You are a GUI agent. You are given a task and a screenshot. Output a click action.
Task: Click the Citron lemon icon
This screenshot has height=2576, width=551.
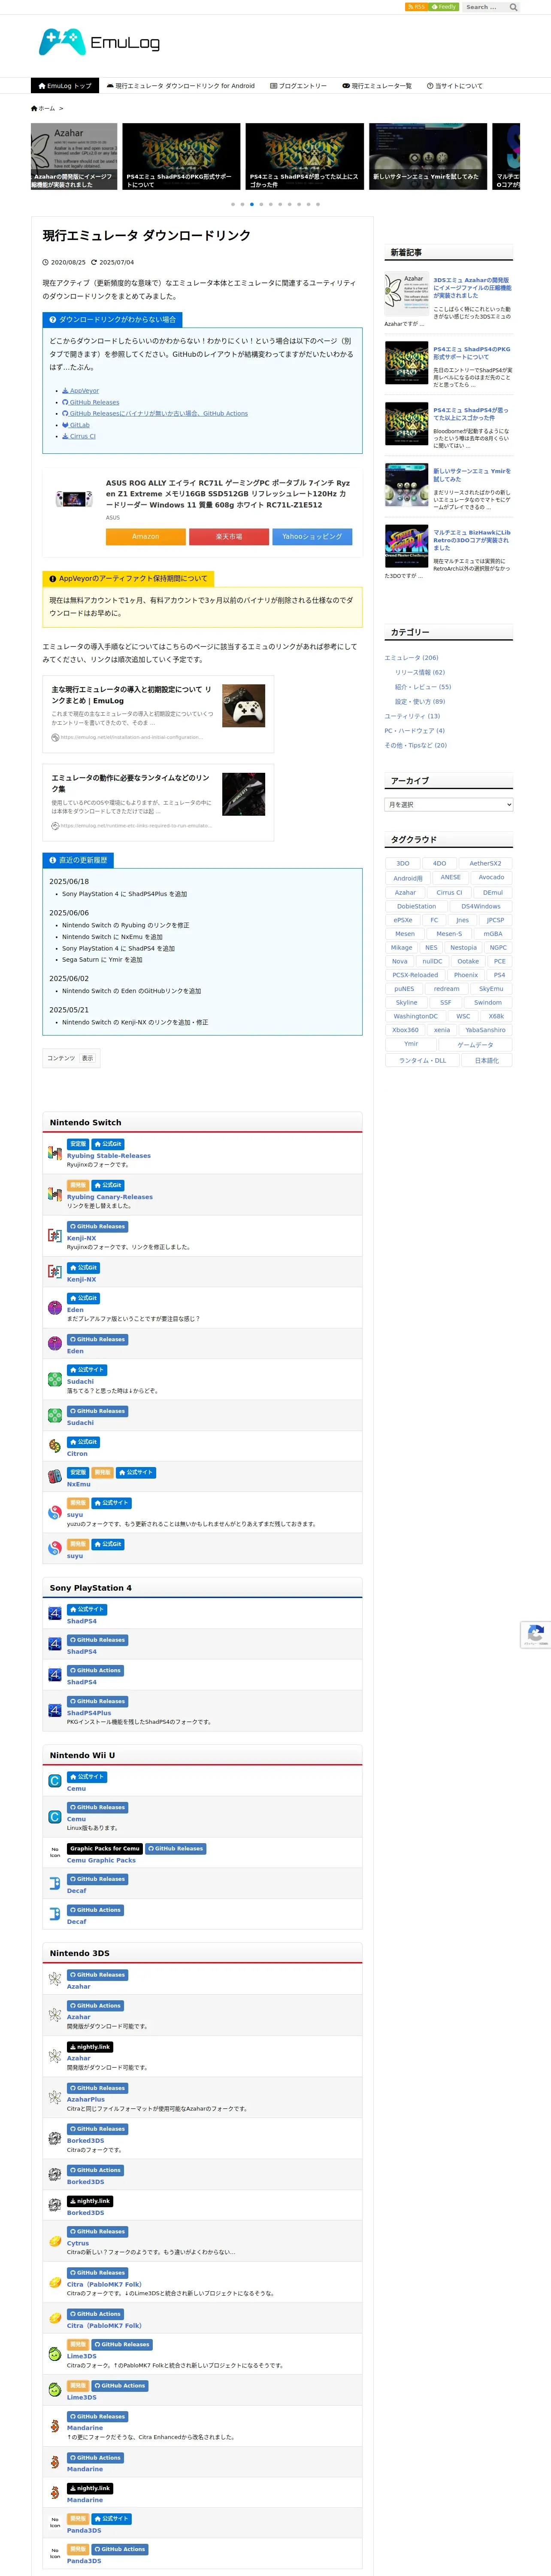click(55, 1446)
